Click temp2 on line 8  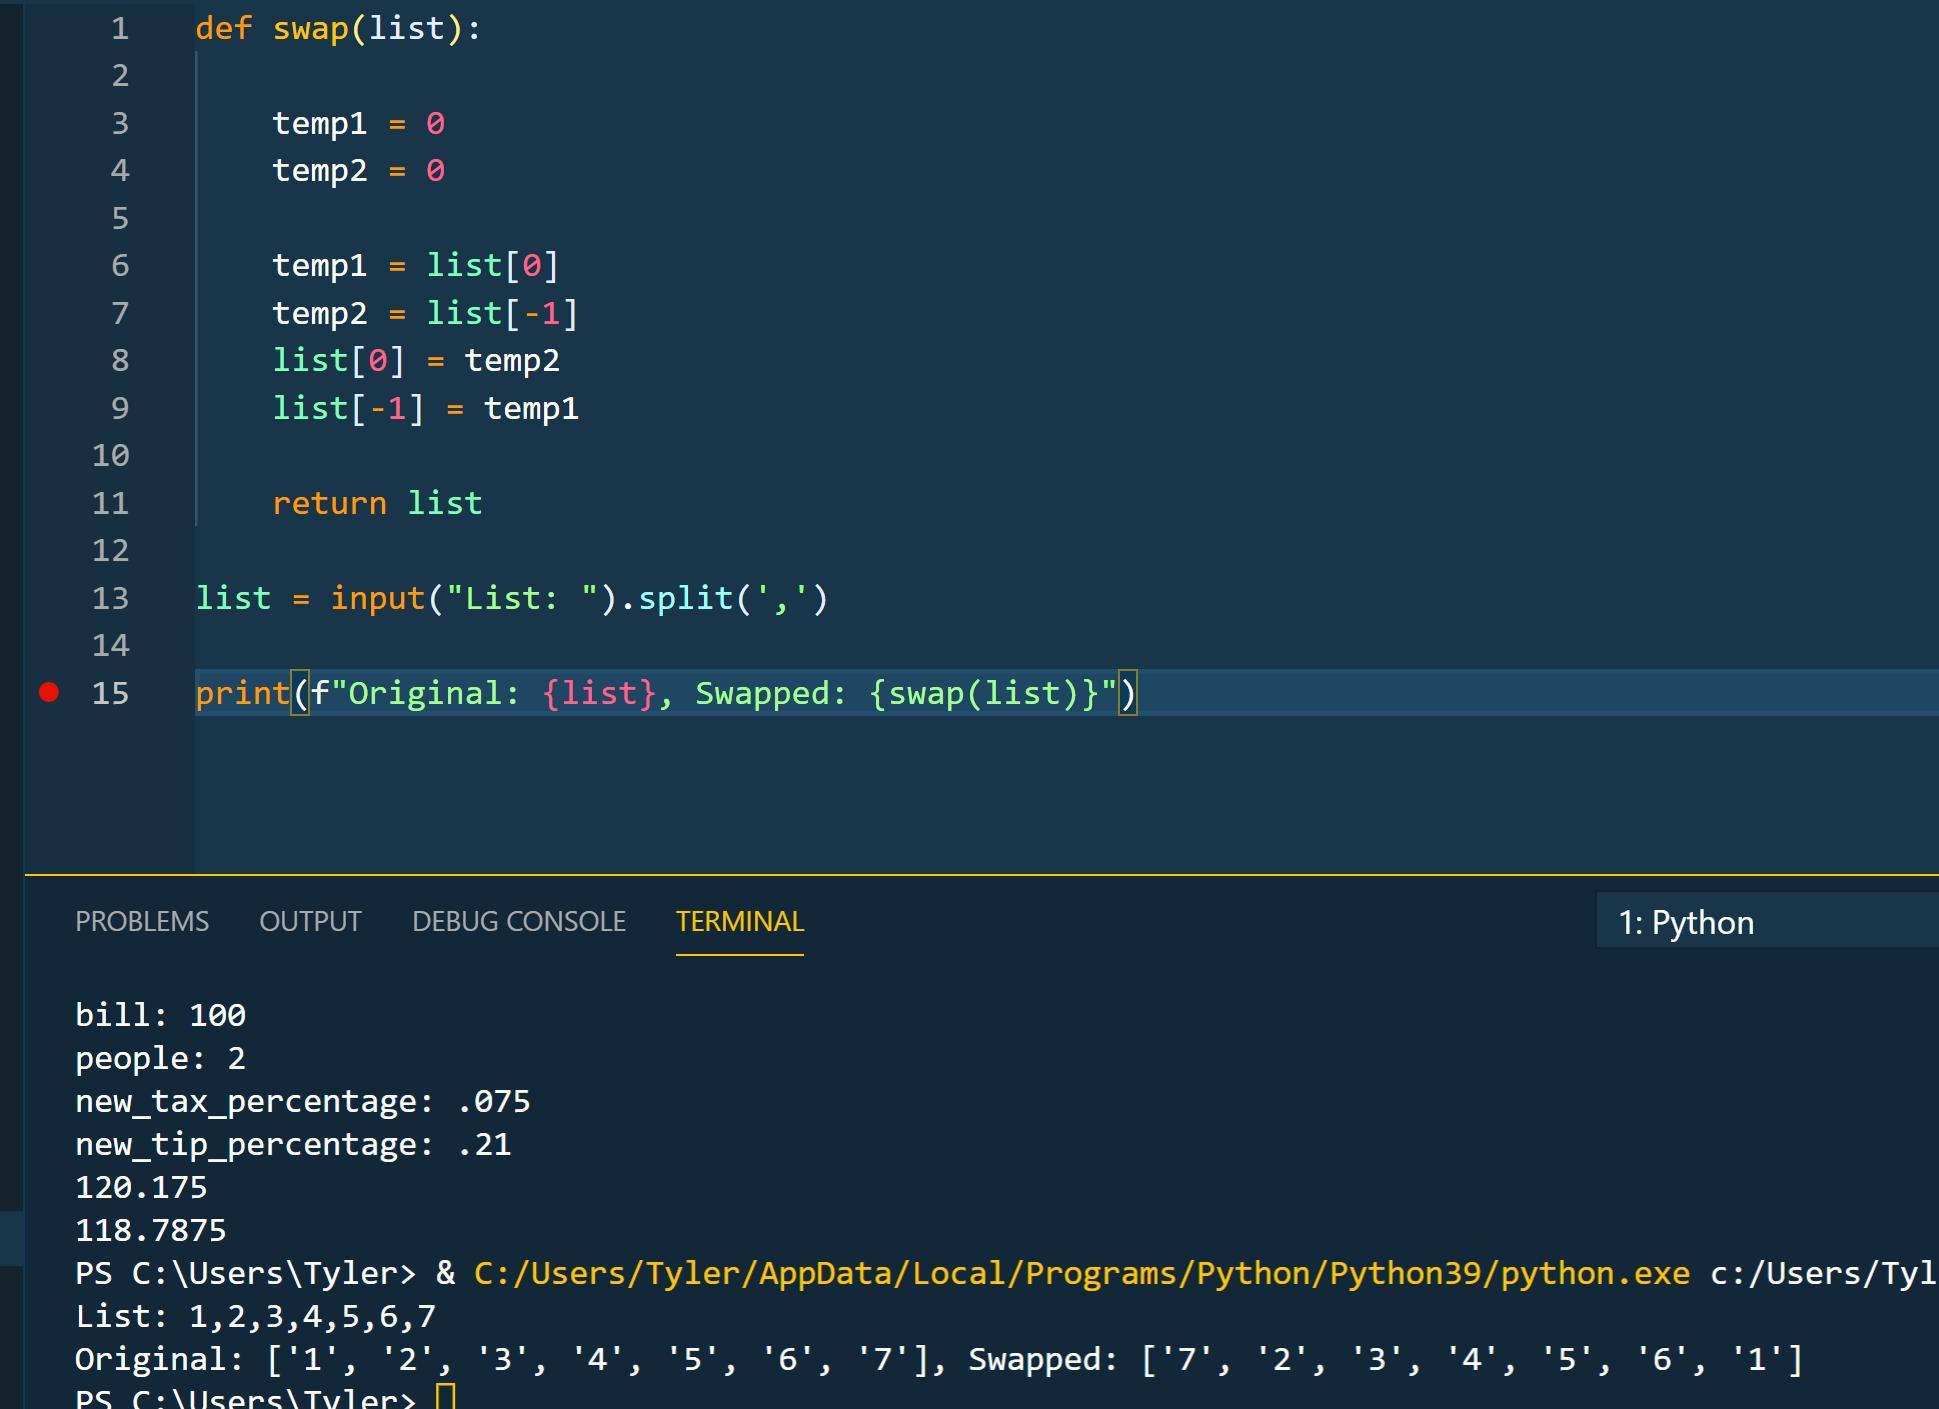(x=512, y=361)
